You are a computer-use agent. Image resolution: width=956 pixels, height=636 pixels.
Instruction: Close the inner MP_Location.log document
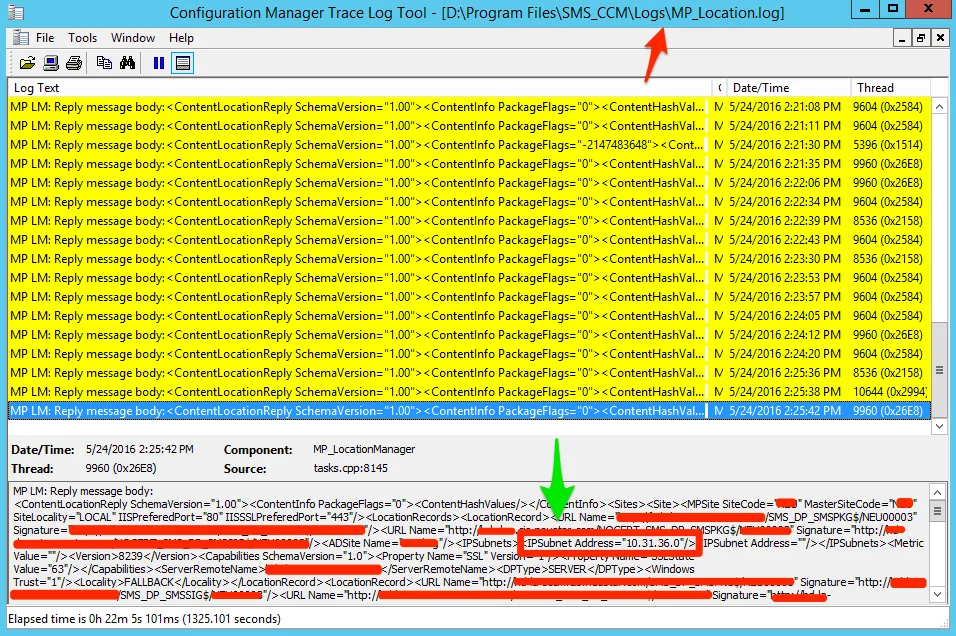[940, 38]
